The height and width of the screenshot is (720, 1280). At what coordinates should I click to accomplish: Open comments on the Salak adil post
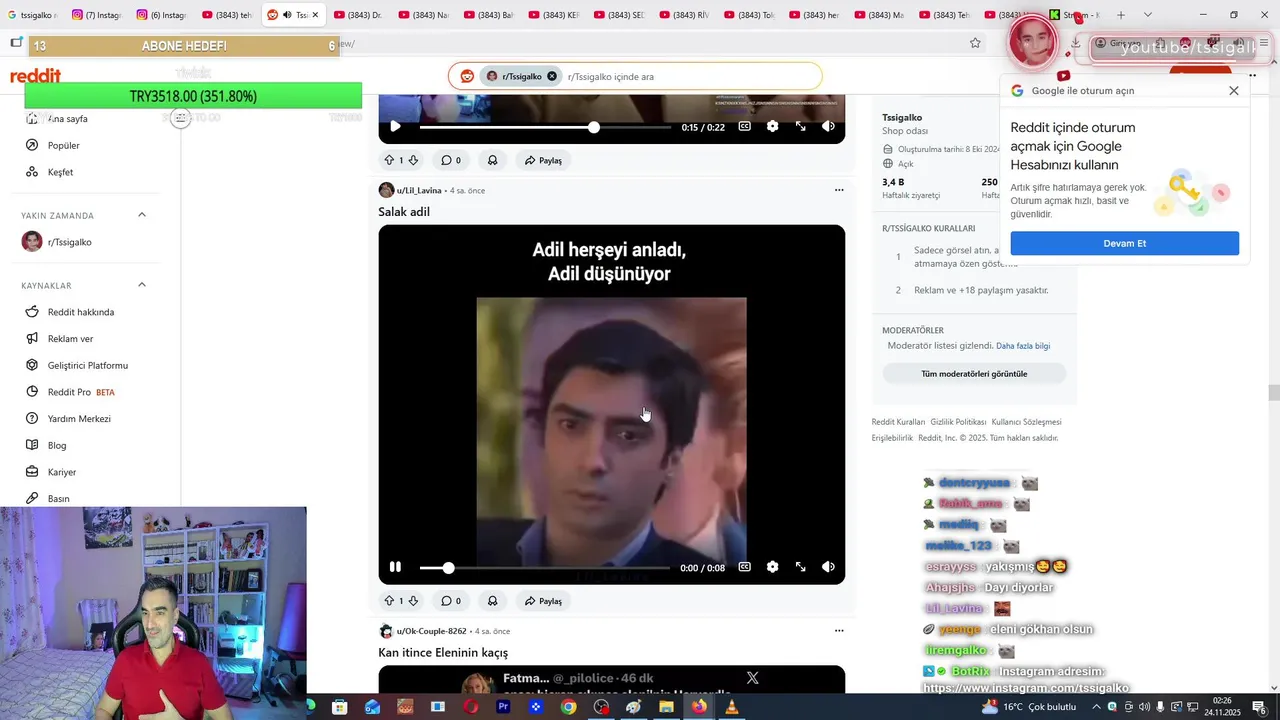tap(451, 601)
